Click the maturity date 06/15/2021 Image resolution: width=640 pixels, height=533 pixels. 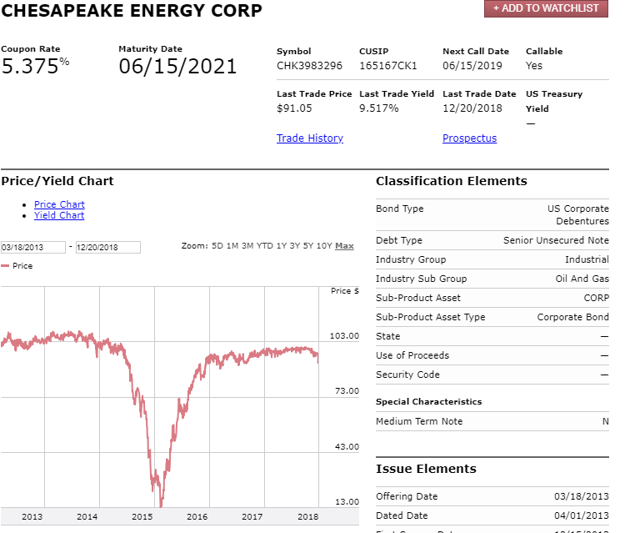coord(178,66)
